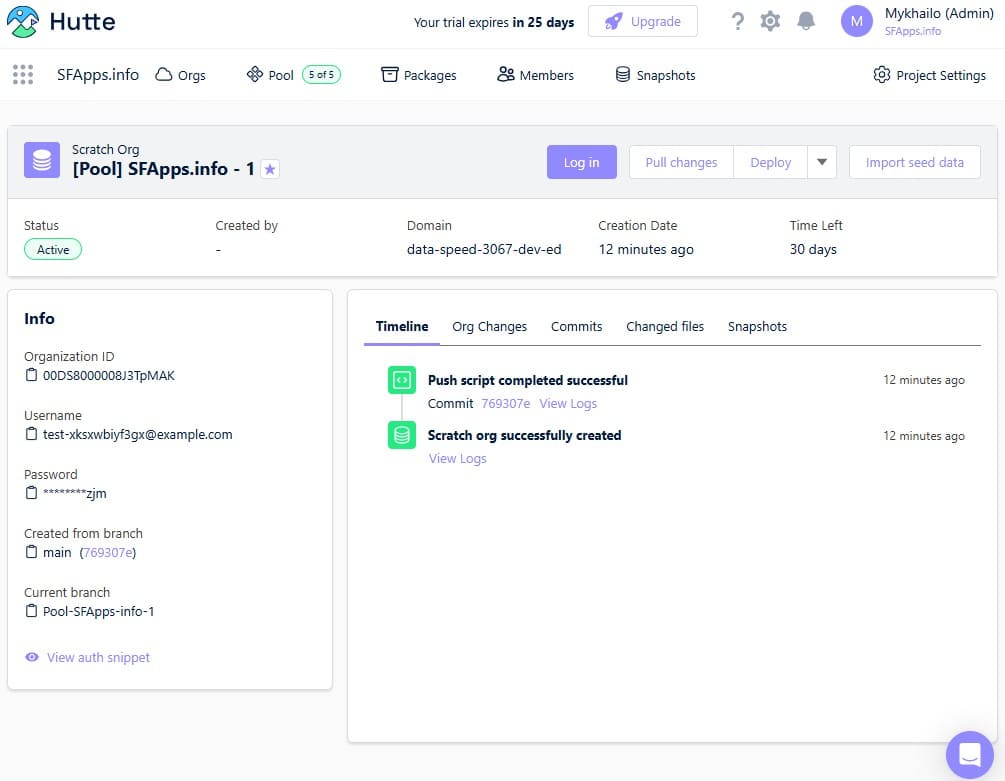The height and width of the screenshot is (781, 1005).
Task: Open View Logs for push script
Action: (568, 403)
